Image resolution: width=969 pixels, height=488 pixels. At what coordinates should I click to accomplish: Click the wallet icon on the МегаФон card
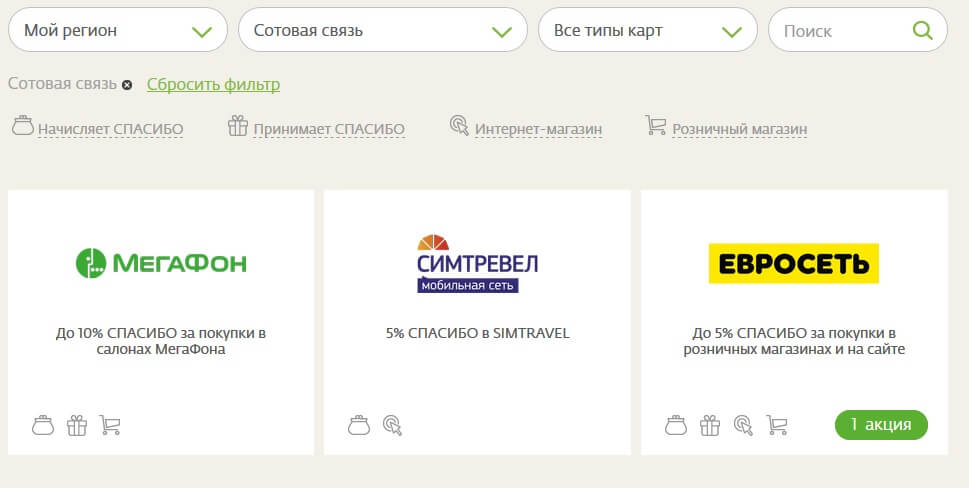tap(43, 425)
